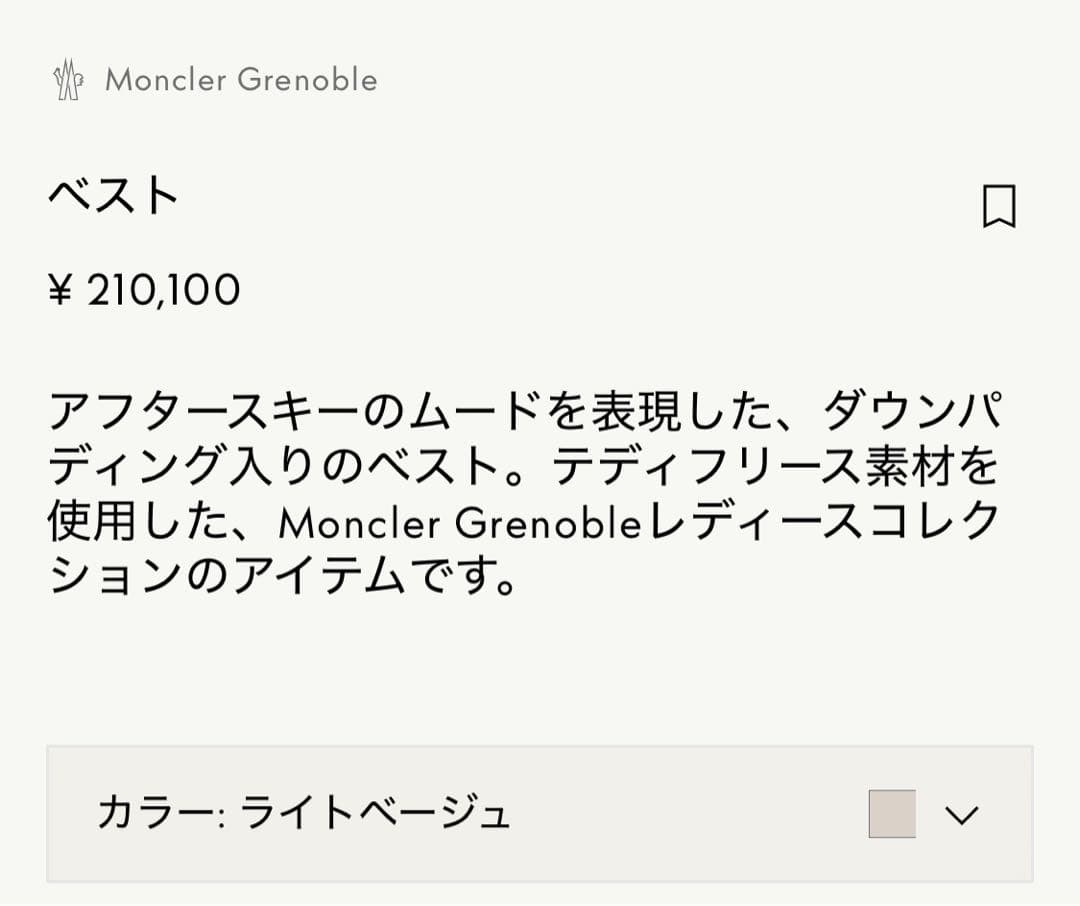Open the Moncler Grenoble brand page
The image size is (1080, 906).
pos(243,80)
